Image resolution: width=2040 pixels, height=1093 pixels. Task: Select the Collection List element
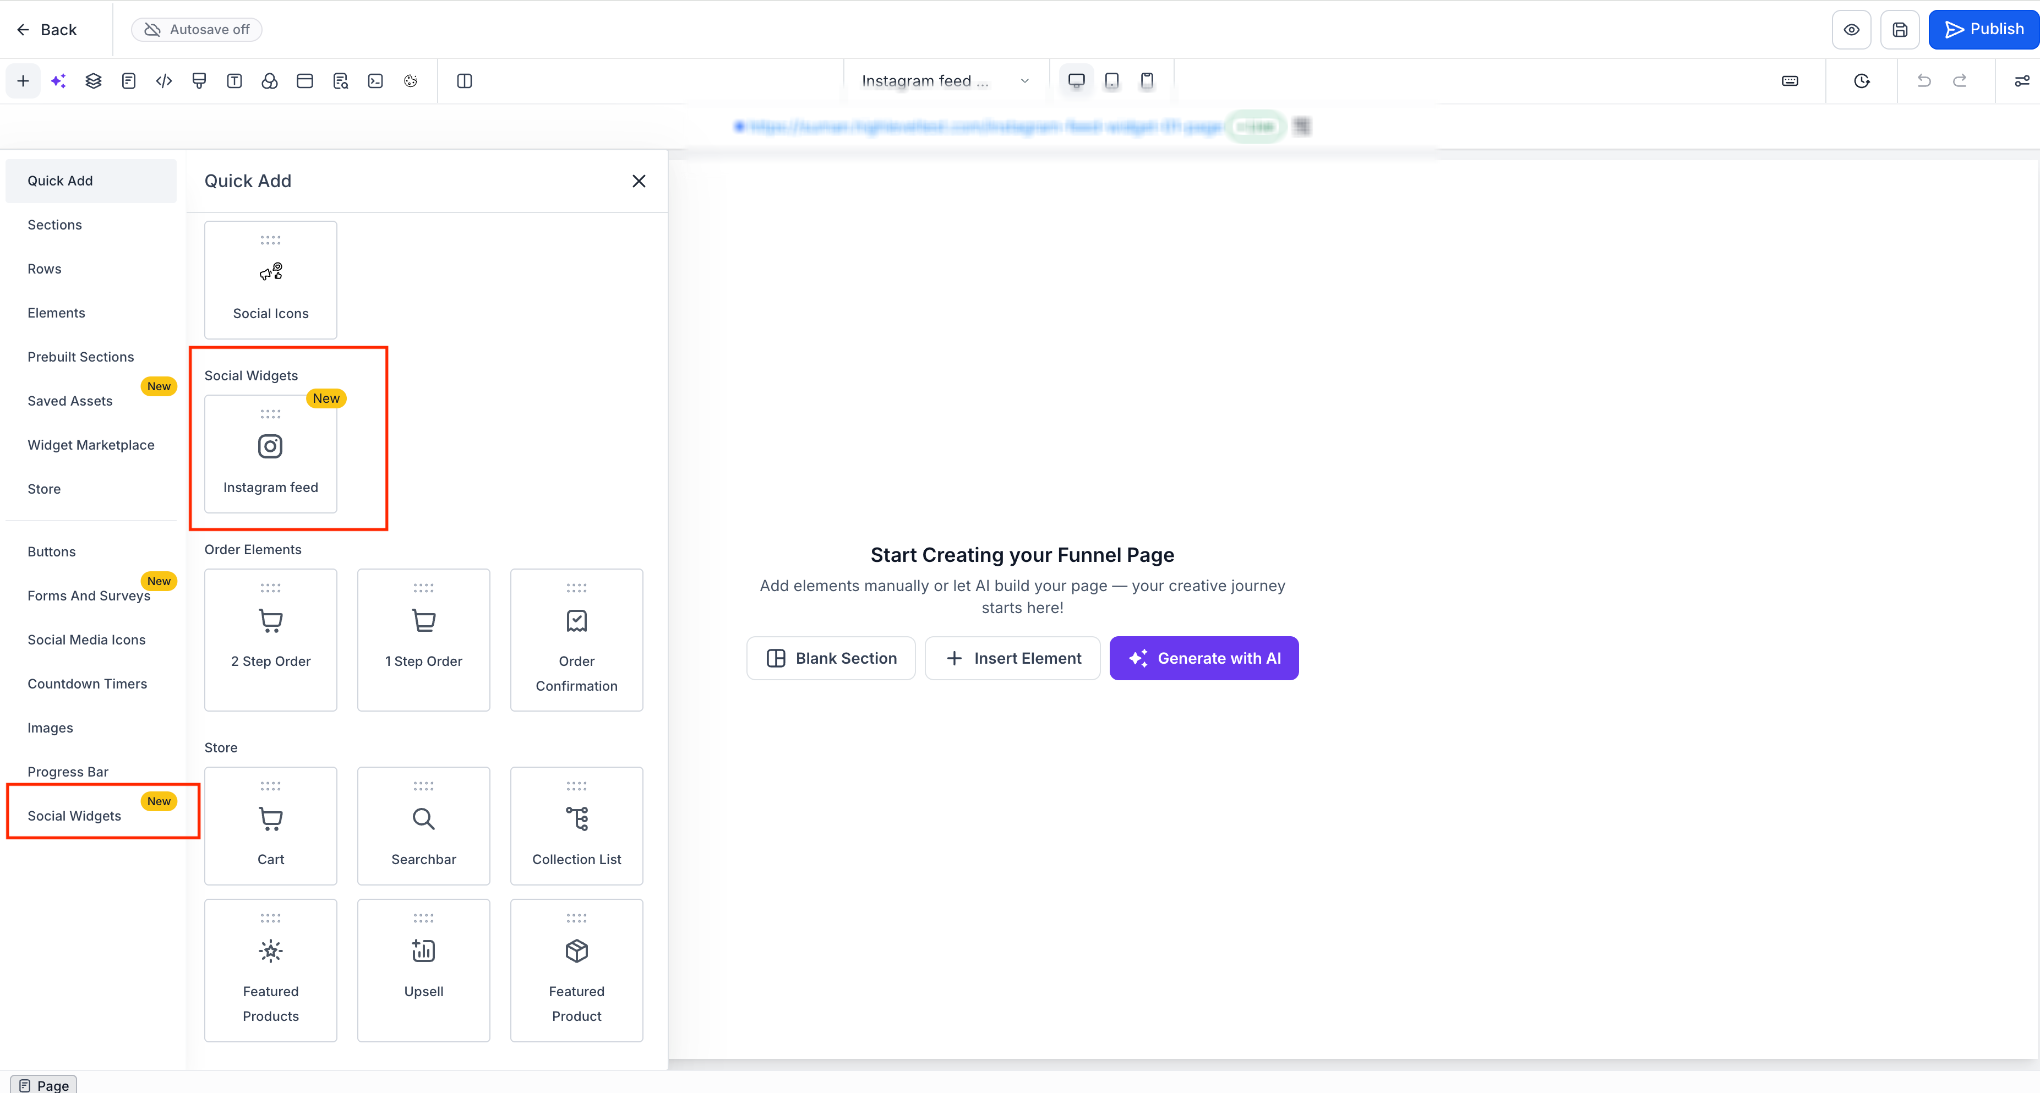(x=577, y=826)
